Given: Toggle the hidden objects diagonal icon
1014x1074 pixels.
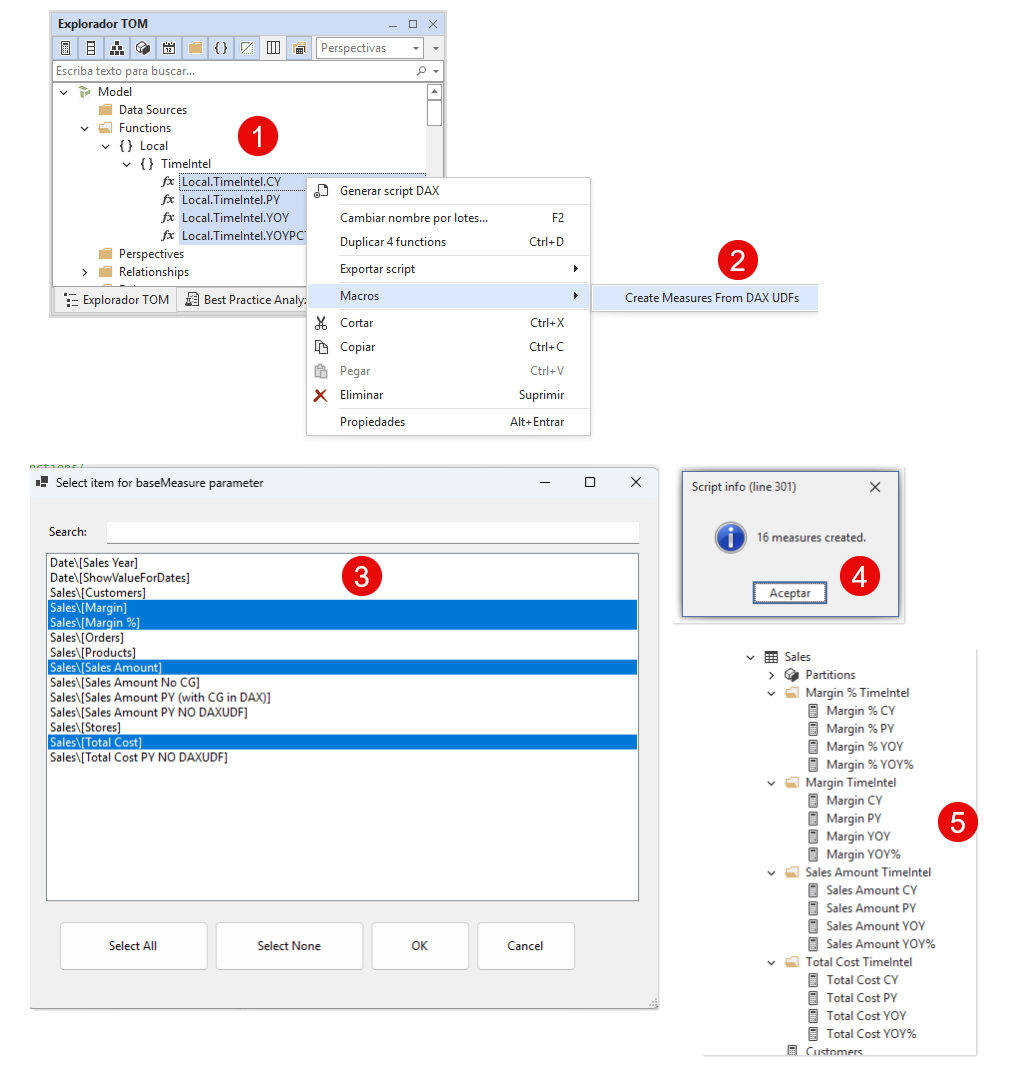Looking at the screenshot, I should tap(247, 48).
